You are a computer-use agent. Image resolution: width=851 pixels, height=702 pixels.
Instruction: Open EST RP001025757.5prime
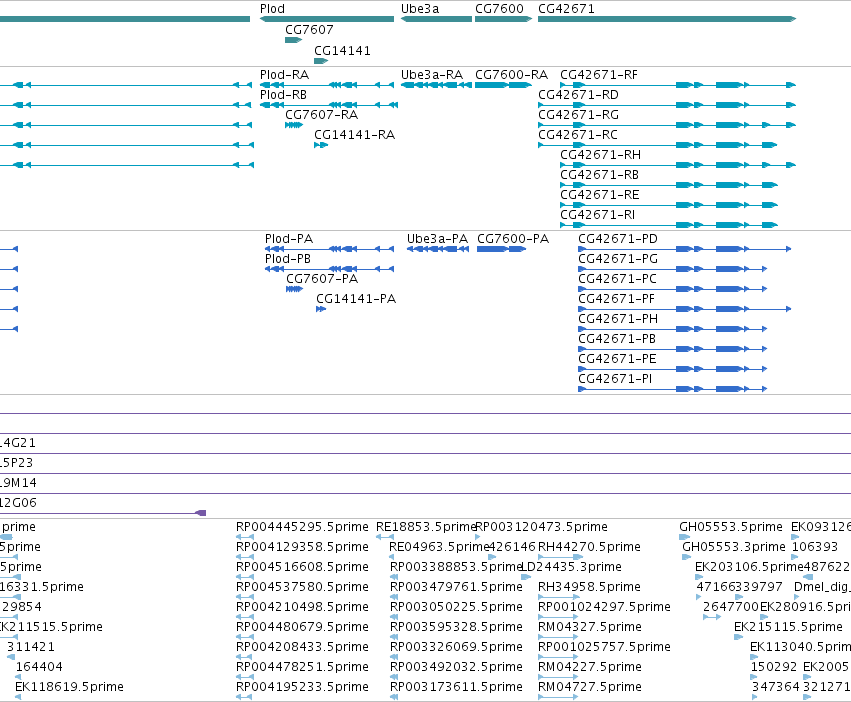[x=604, y=647]
